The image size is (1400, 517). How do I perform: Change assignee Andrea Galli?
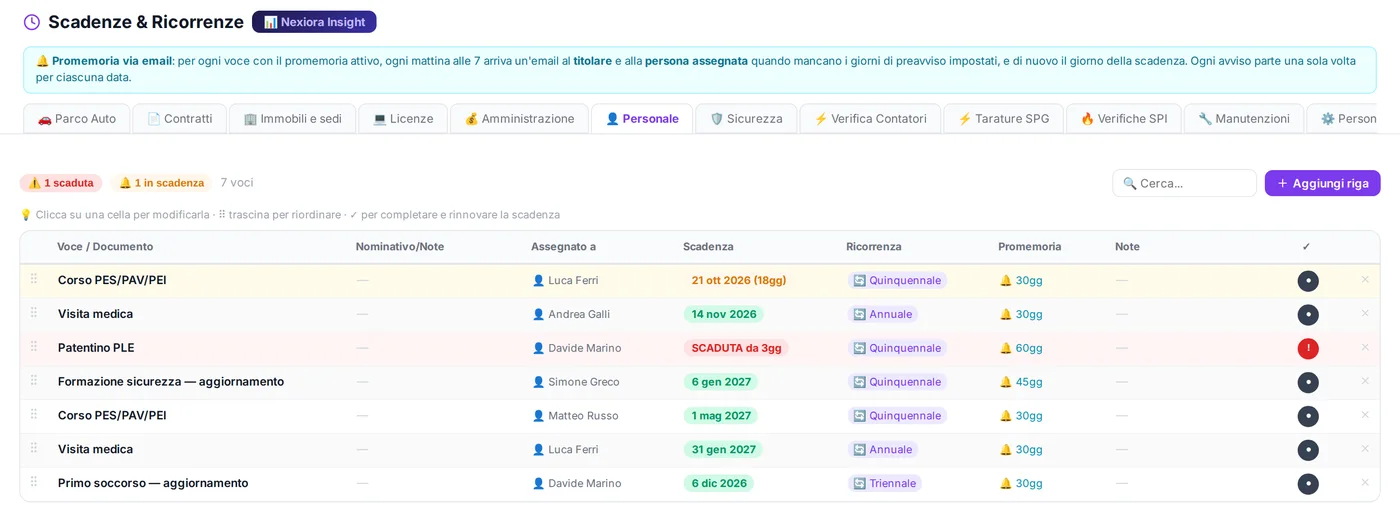click(x=571, y=314)
